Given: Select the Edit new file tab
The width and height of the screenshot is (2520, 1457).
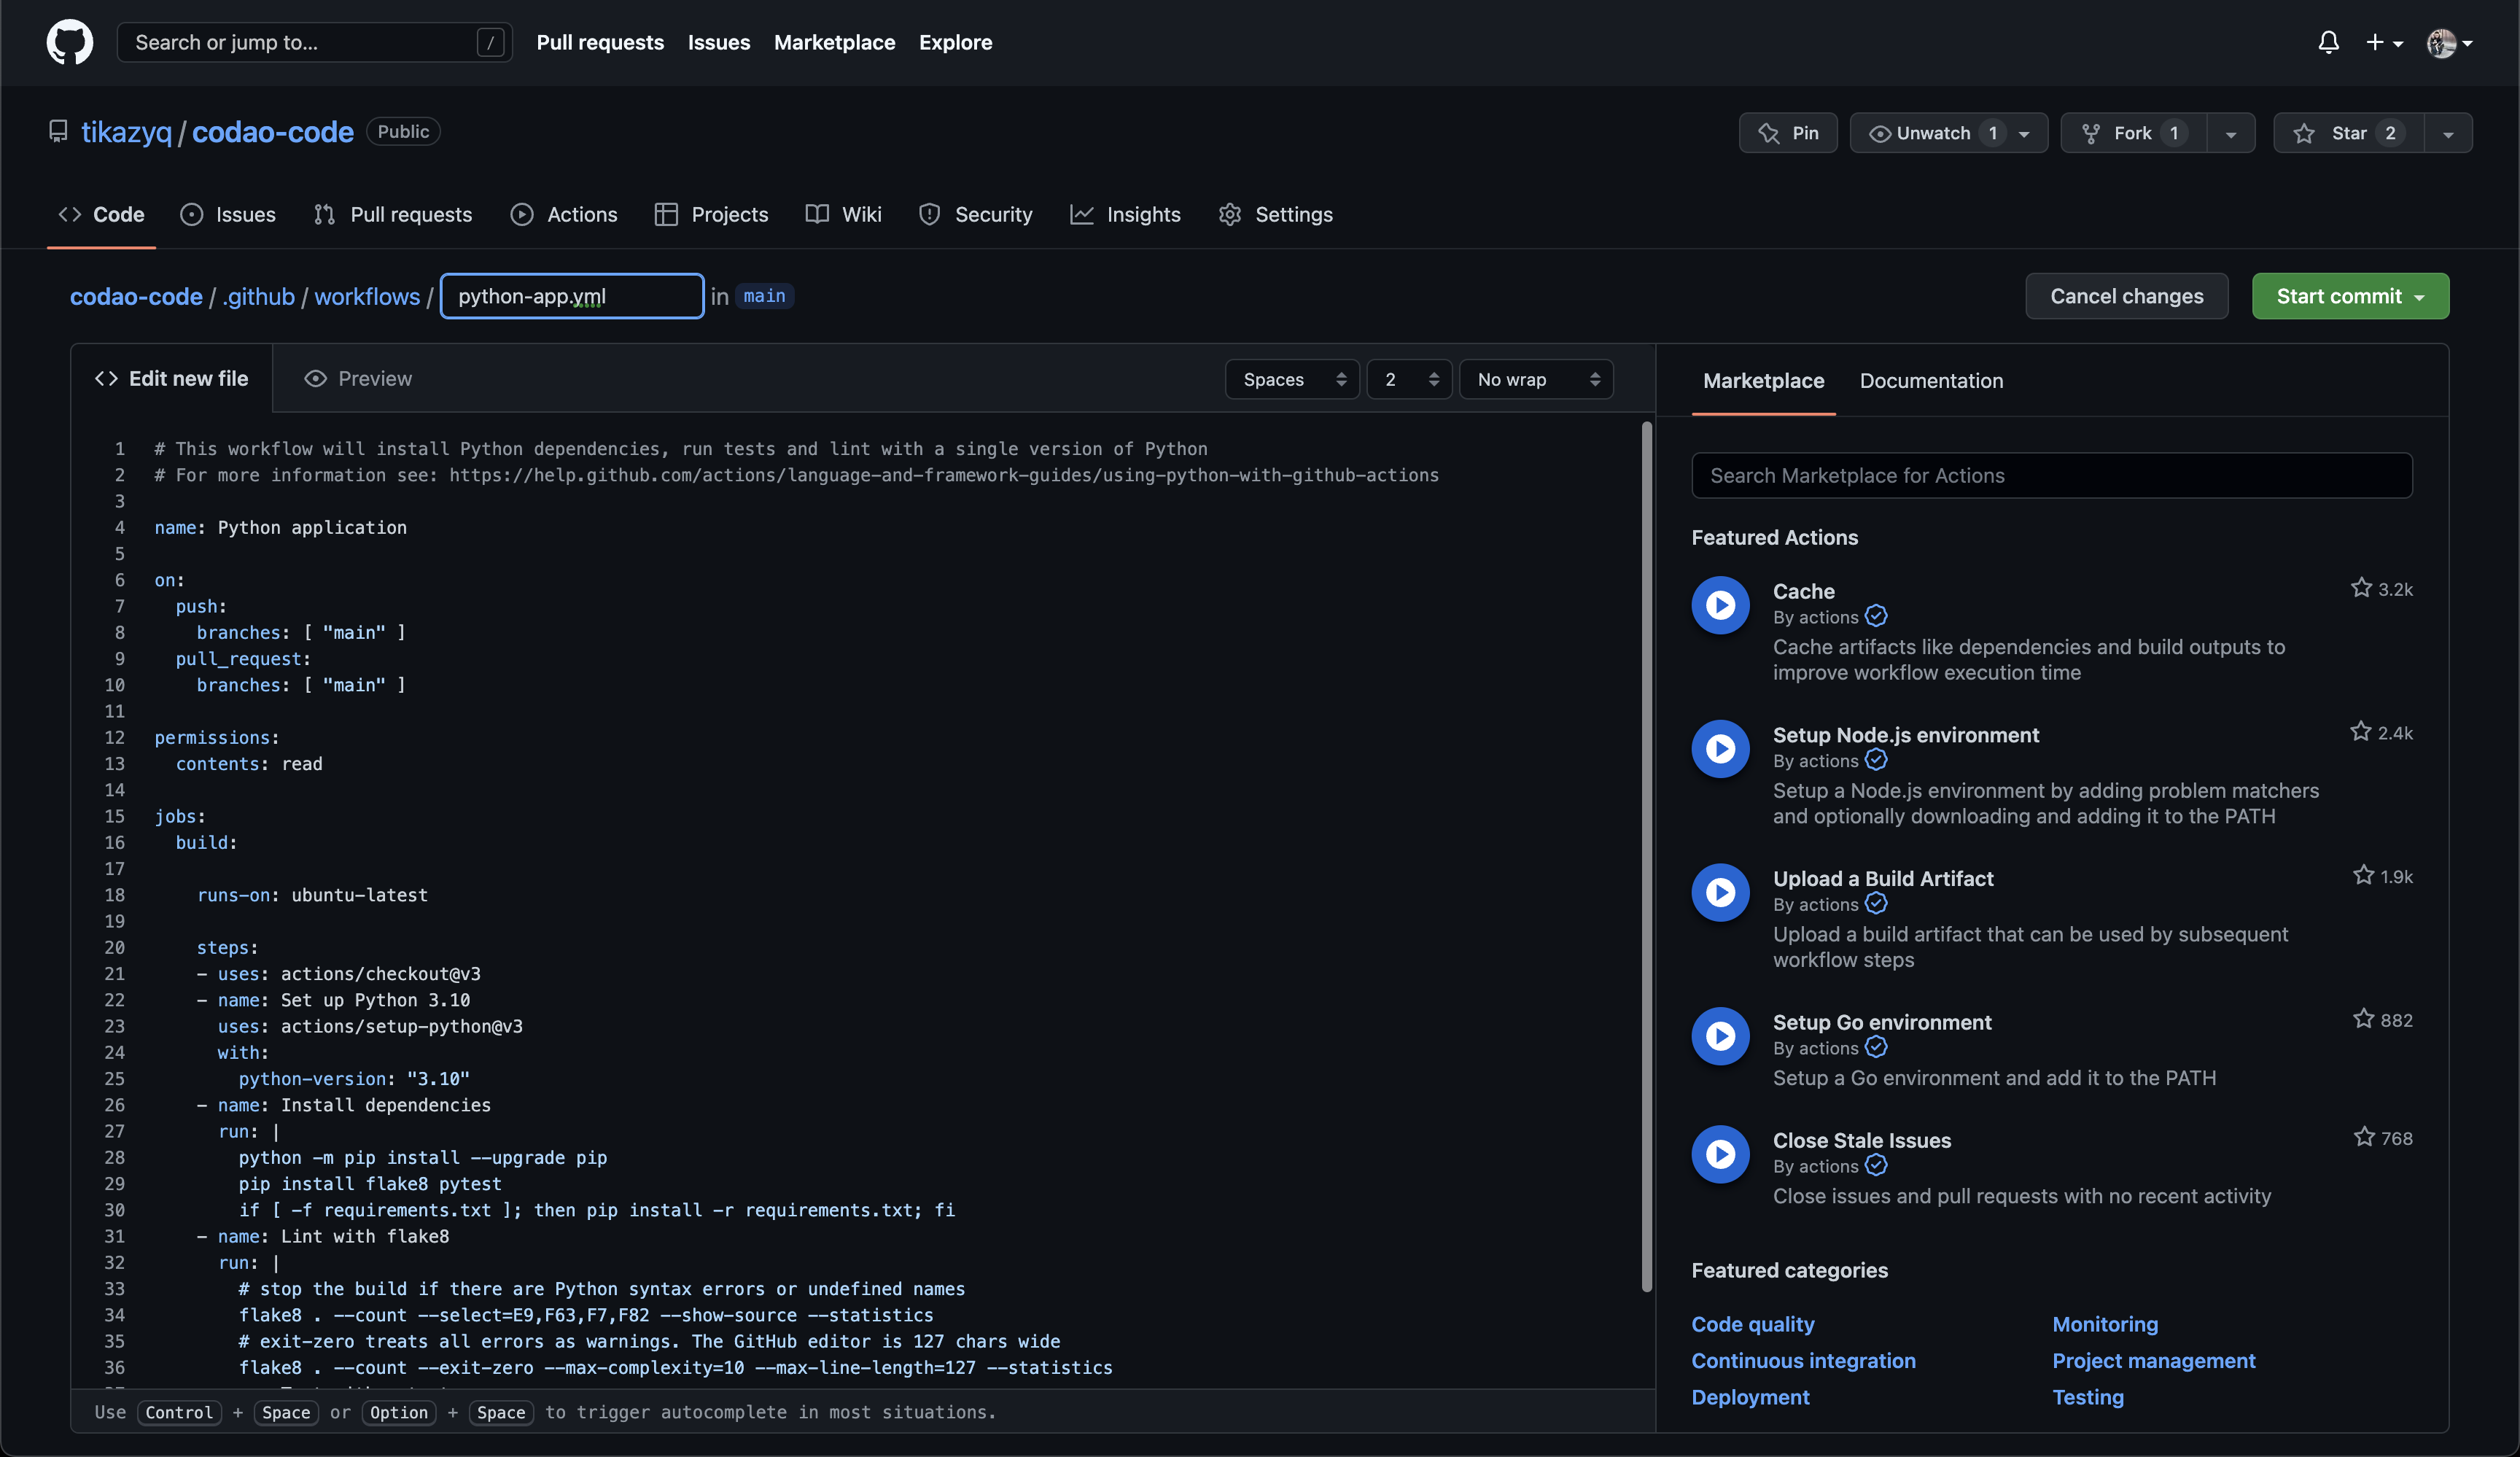Looking at the screenshot, I should pyautogui.click(x=171, y=378).
